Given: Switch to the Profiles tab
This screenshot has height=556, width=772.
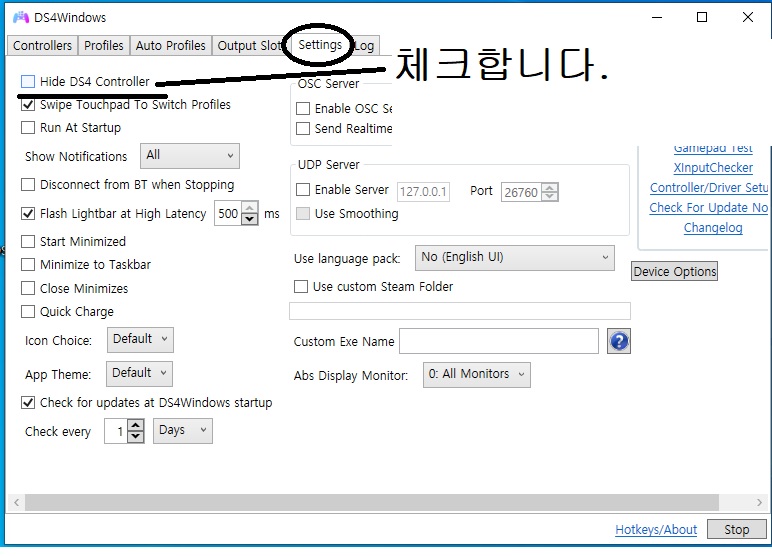Looking at the screenshot, I should pyautogui.click(x=103, y=45).
